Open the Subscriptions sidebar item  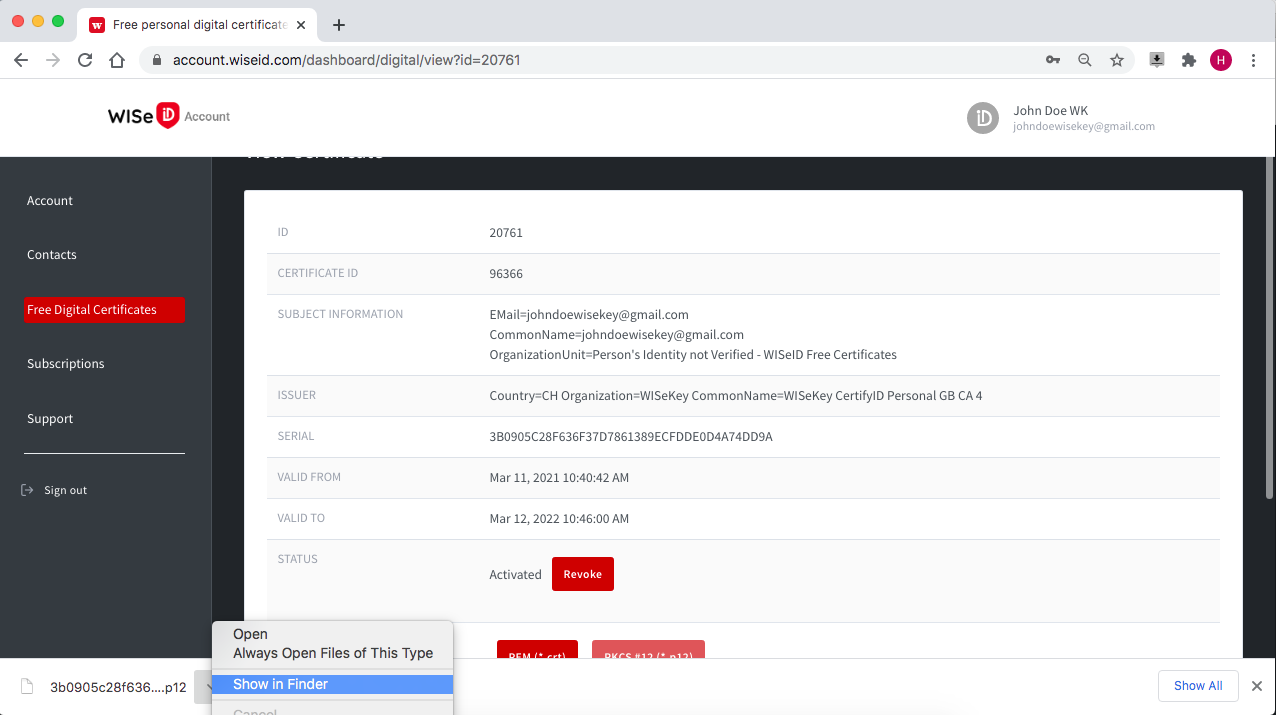(x=66, y=364)
